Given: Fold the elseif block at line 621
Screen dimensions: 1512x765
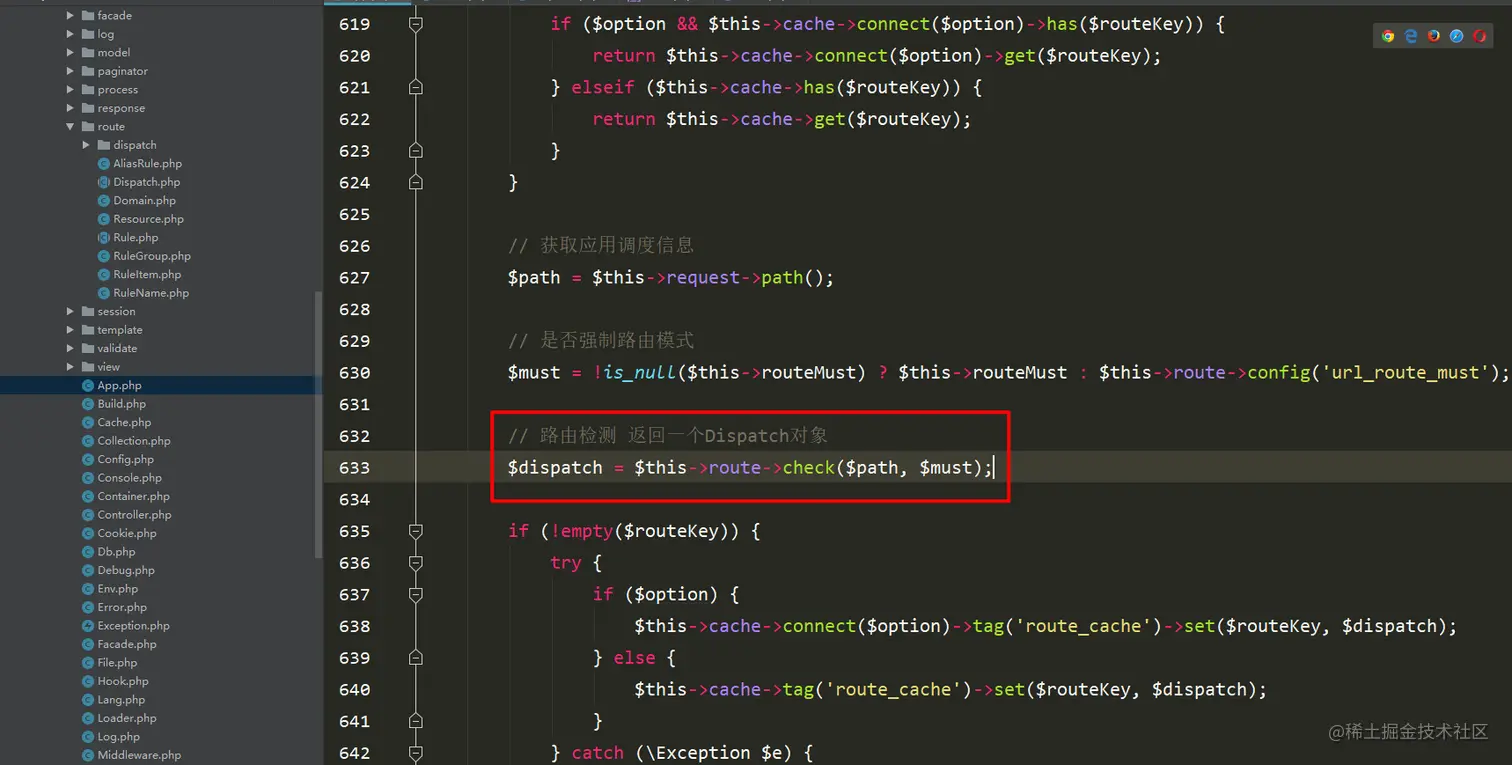Looking at the screenshot, I should pos(416,87).
